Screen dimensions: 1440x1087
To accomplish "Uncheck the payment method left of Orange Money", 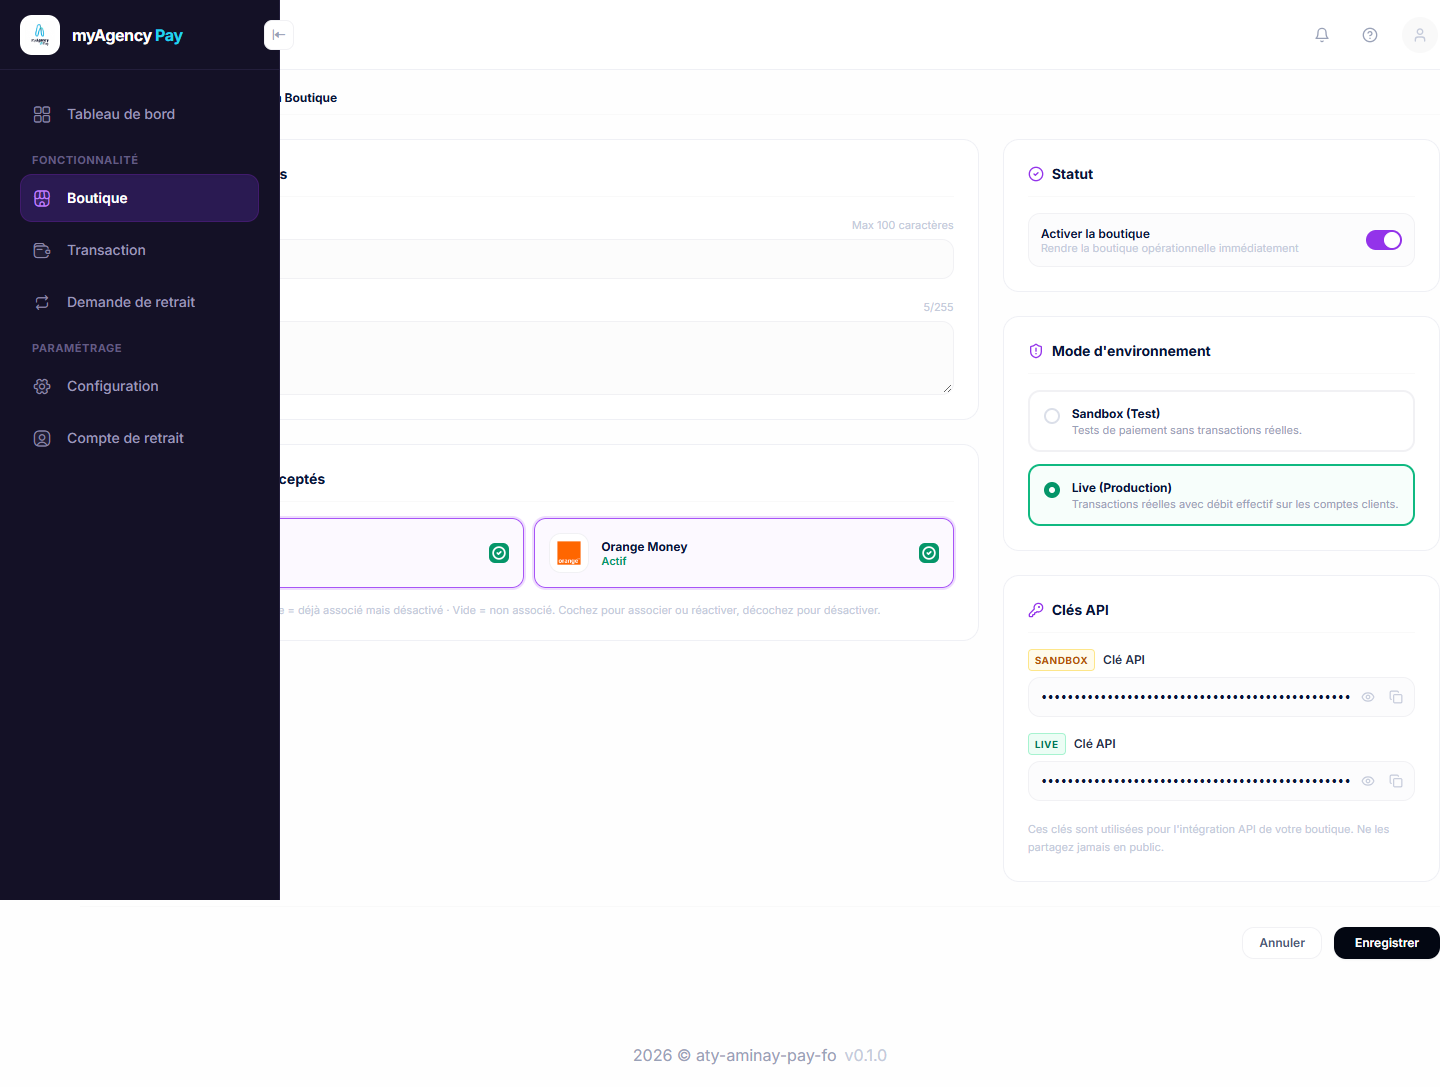I will click(x=499, y=553).
